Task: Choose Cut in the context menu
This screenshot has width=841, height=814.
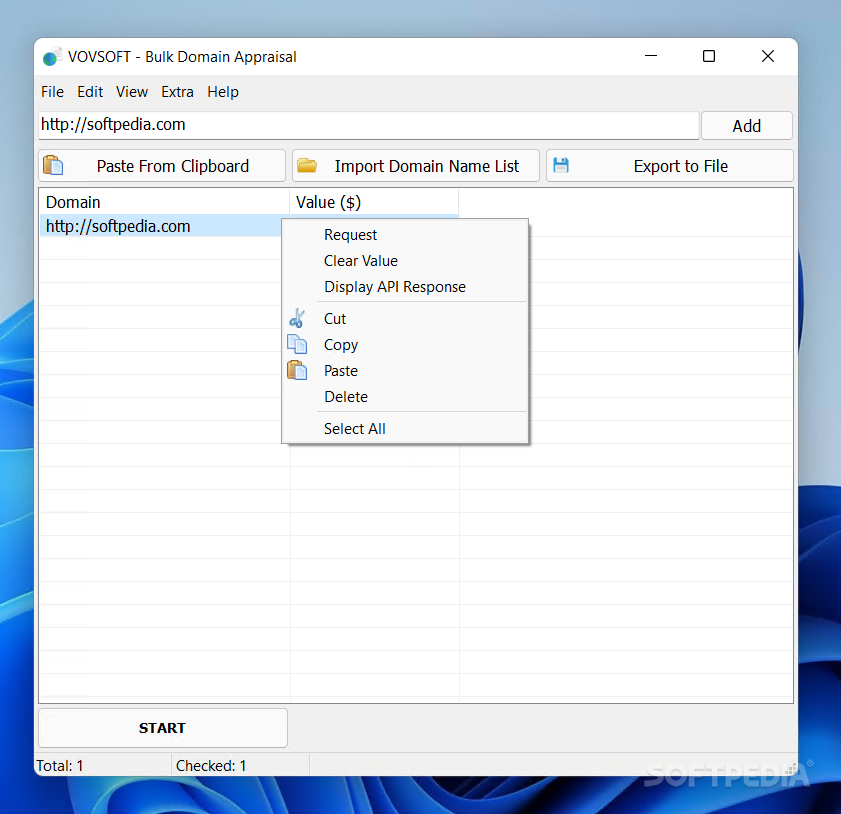Action: click(x=405, y=319)
